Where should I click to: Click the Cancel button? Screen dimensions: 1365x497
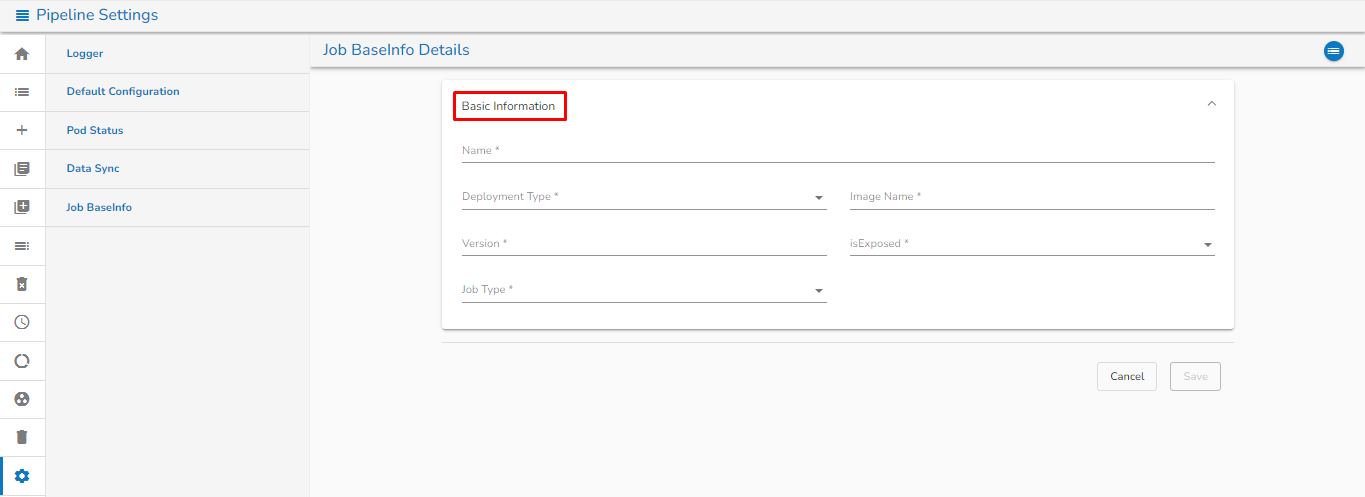pyautogui.click(x=1127, y=376)
